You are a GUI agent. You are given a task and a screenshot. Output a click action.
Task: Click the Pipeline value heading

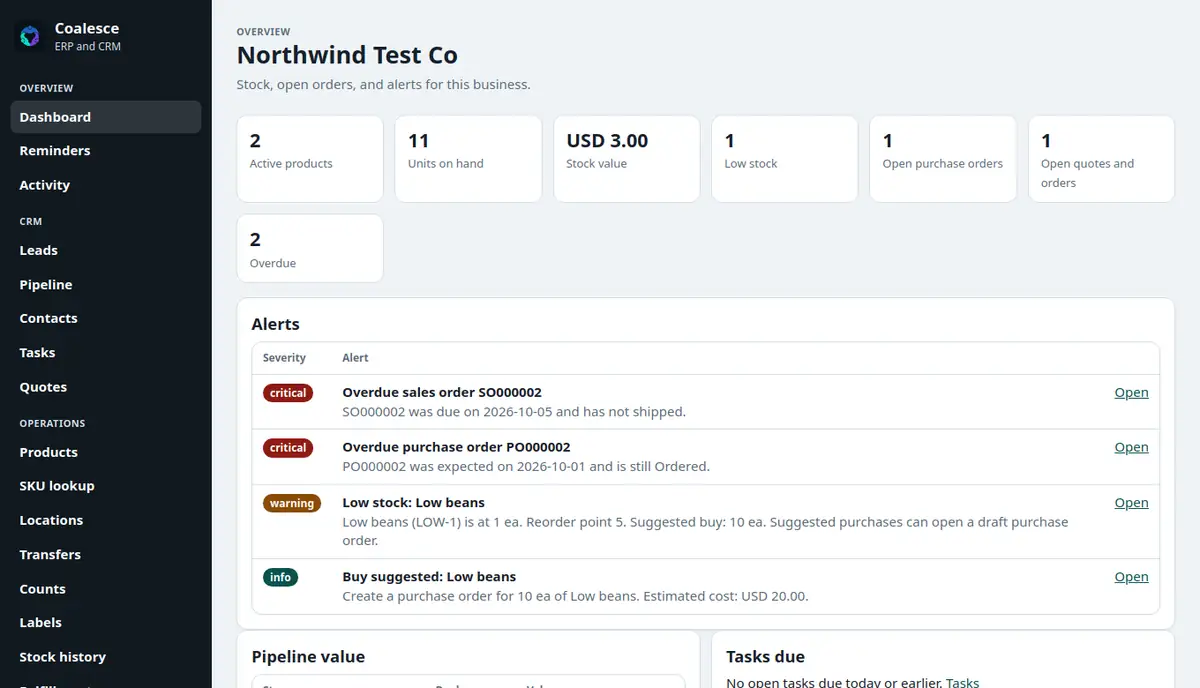pos(308,657)
